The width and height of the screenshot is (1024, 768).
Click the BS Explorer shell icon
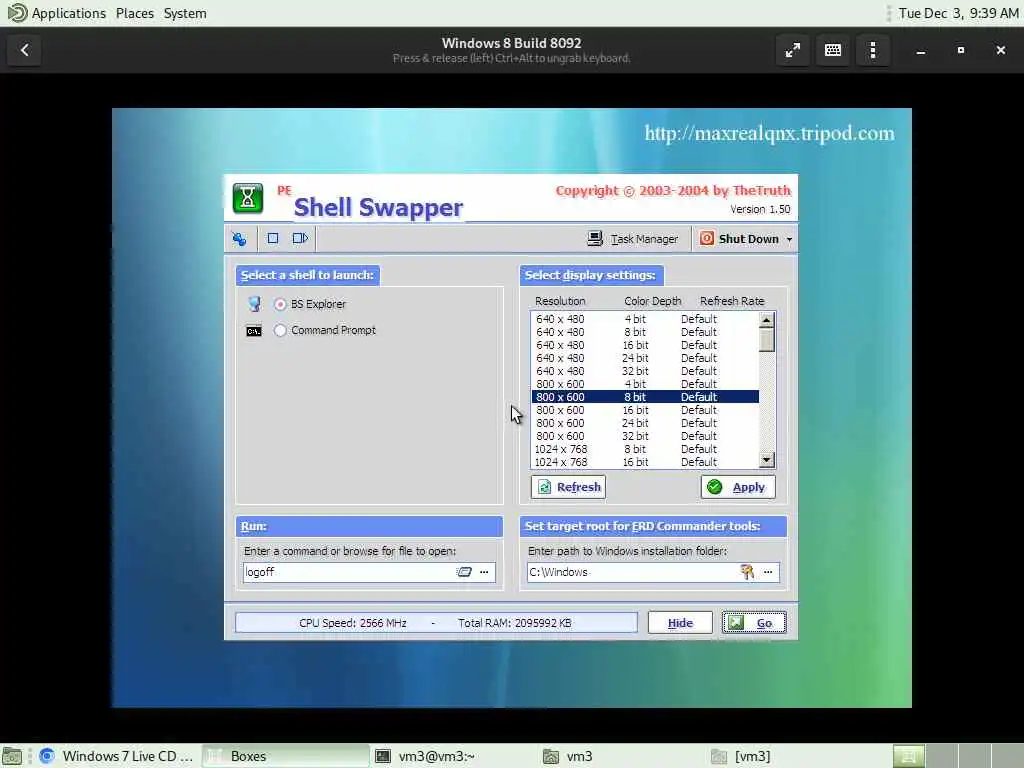(254, 304)
